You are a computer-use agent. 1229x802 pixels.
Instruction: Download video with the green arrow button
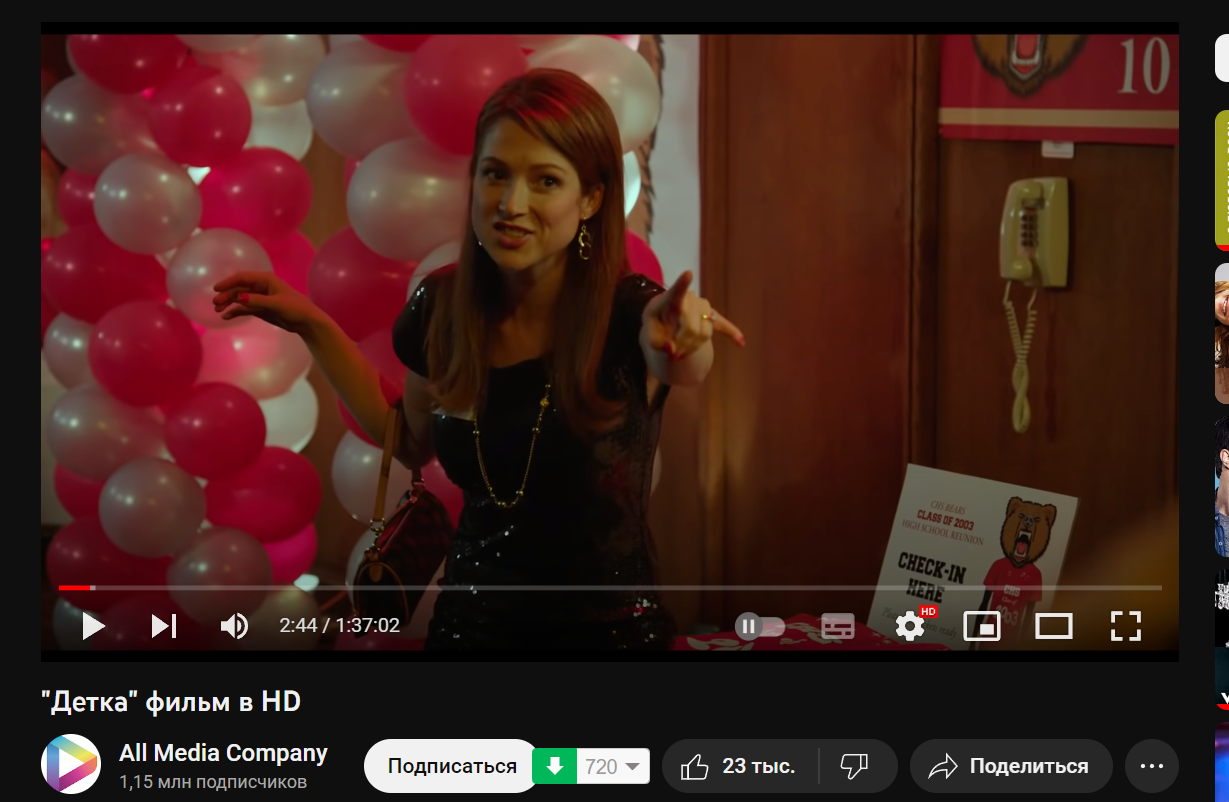(x=555, y=766)
